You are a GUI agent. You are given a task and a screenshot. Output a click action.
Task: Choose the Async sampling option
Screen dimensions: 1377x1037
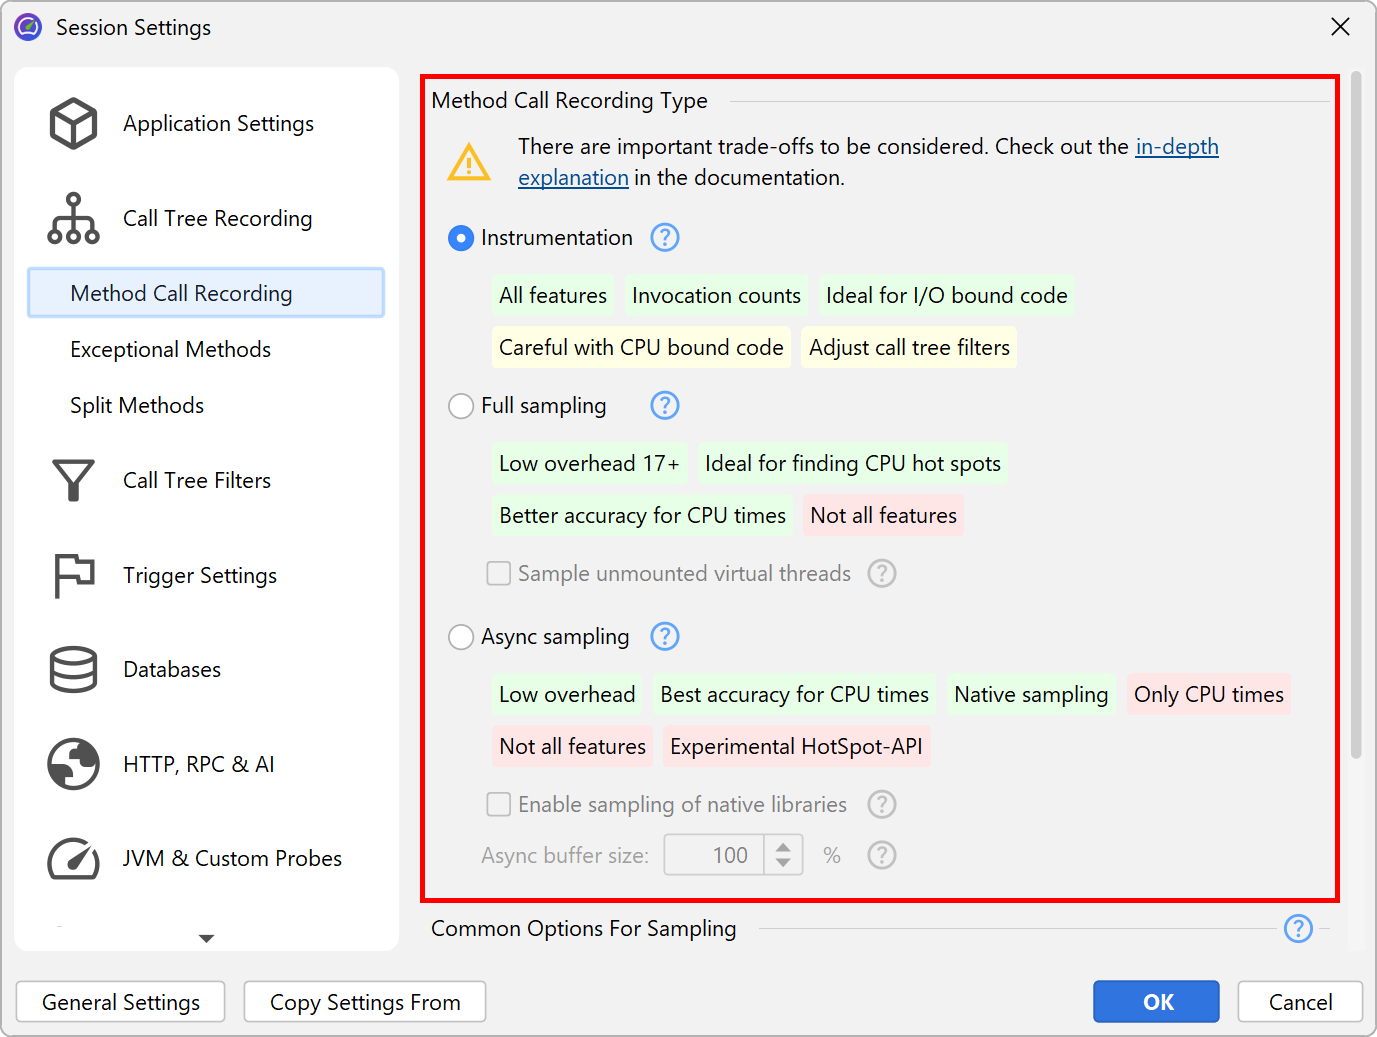pyautogui.click(x=461, y=637)
